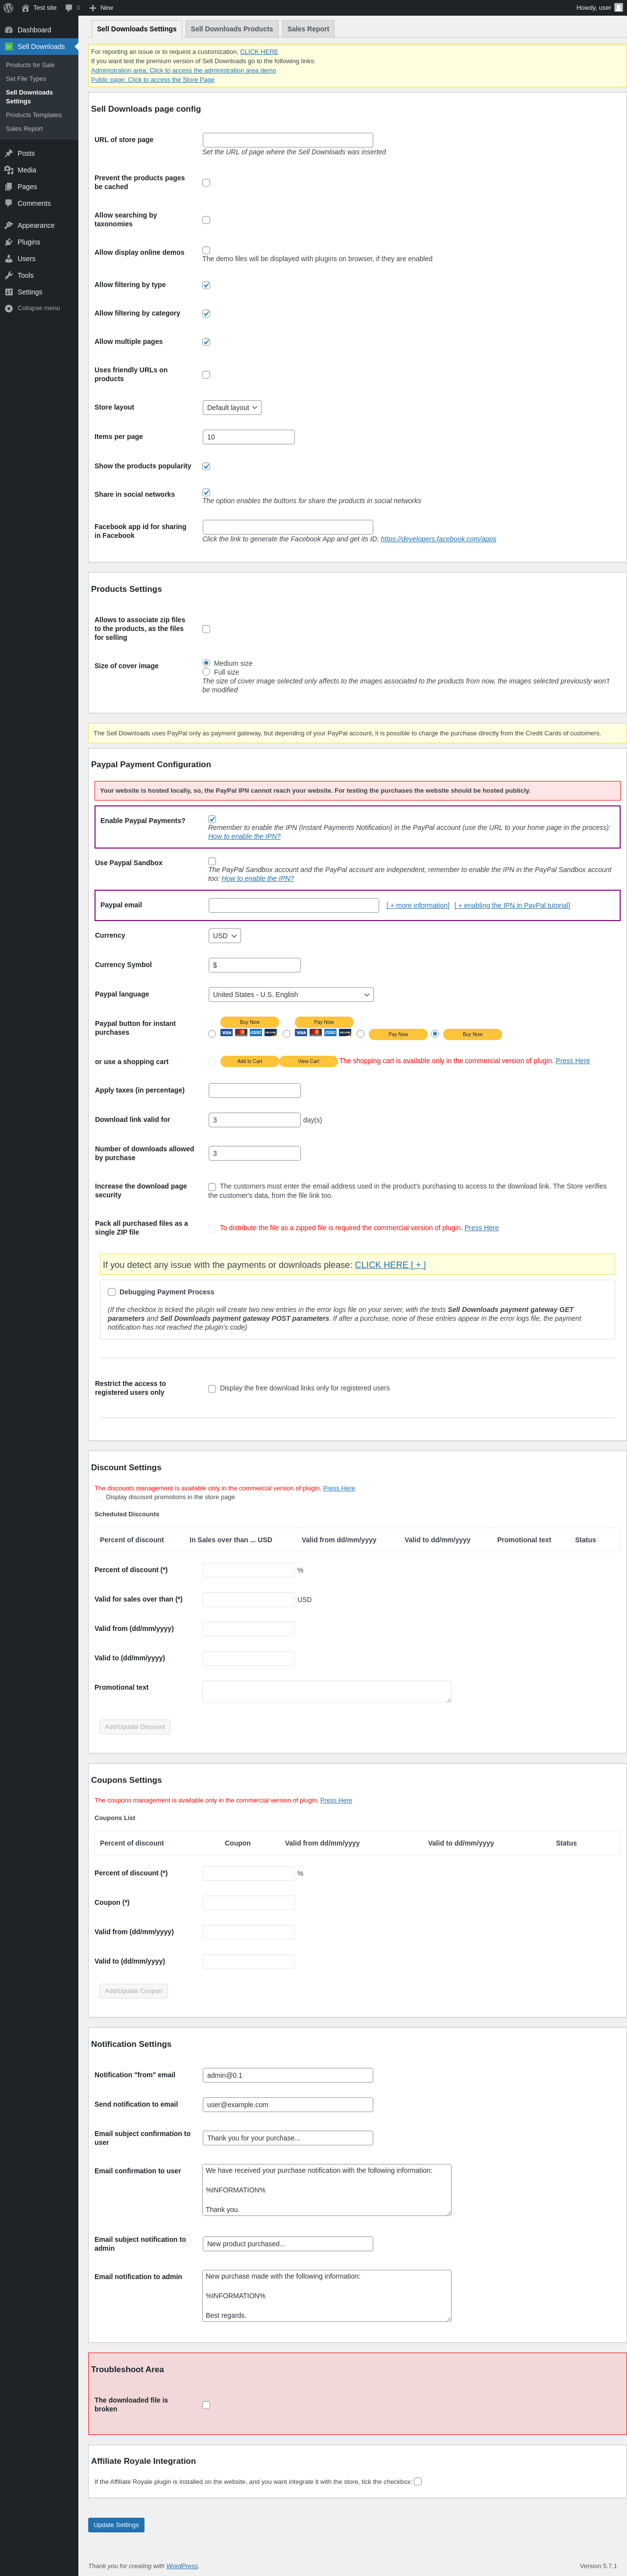The image size is (627, 2576).
Task: Tick the Use Paypal Sandbox checkbox
Action: [x=212, y=861]
